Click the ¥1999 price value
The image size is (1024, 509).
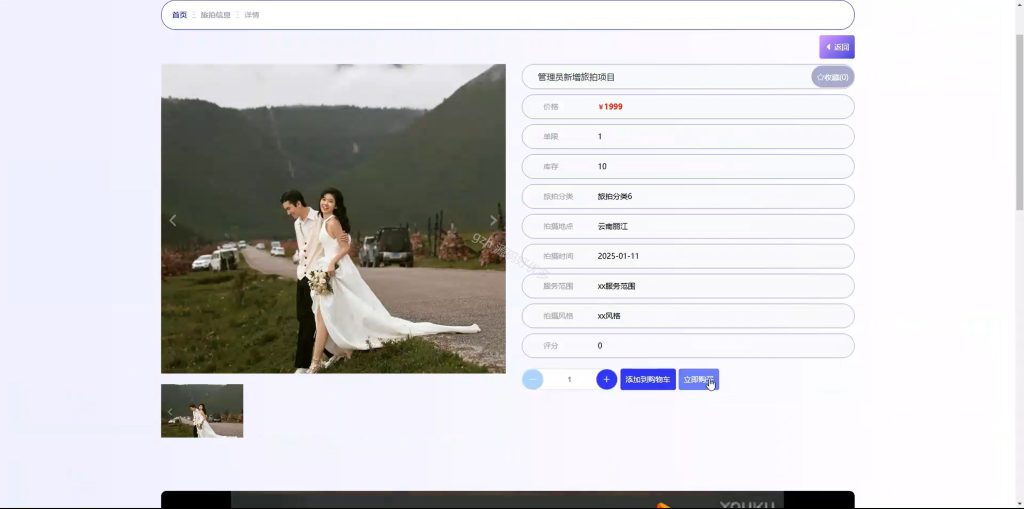pyautogui.click(x=610, y=107)
